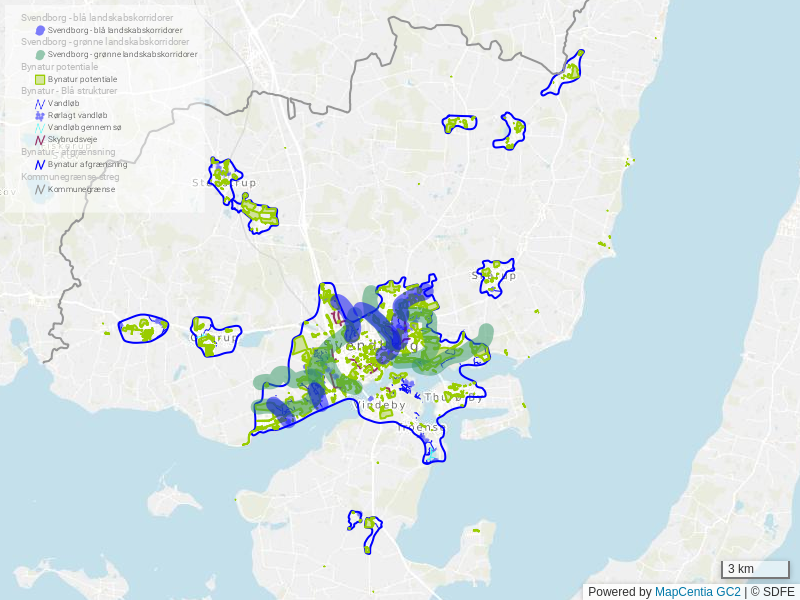Click the grønne landskabskorridorer legend symbol
The image size is (800, 600).
tap(40, 54)
